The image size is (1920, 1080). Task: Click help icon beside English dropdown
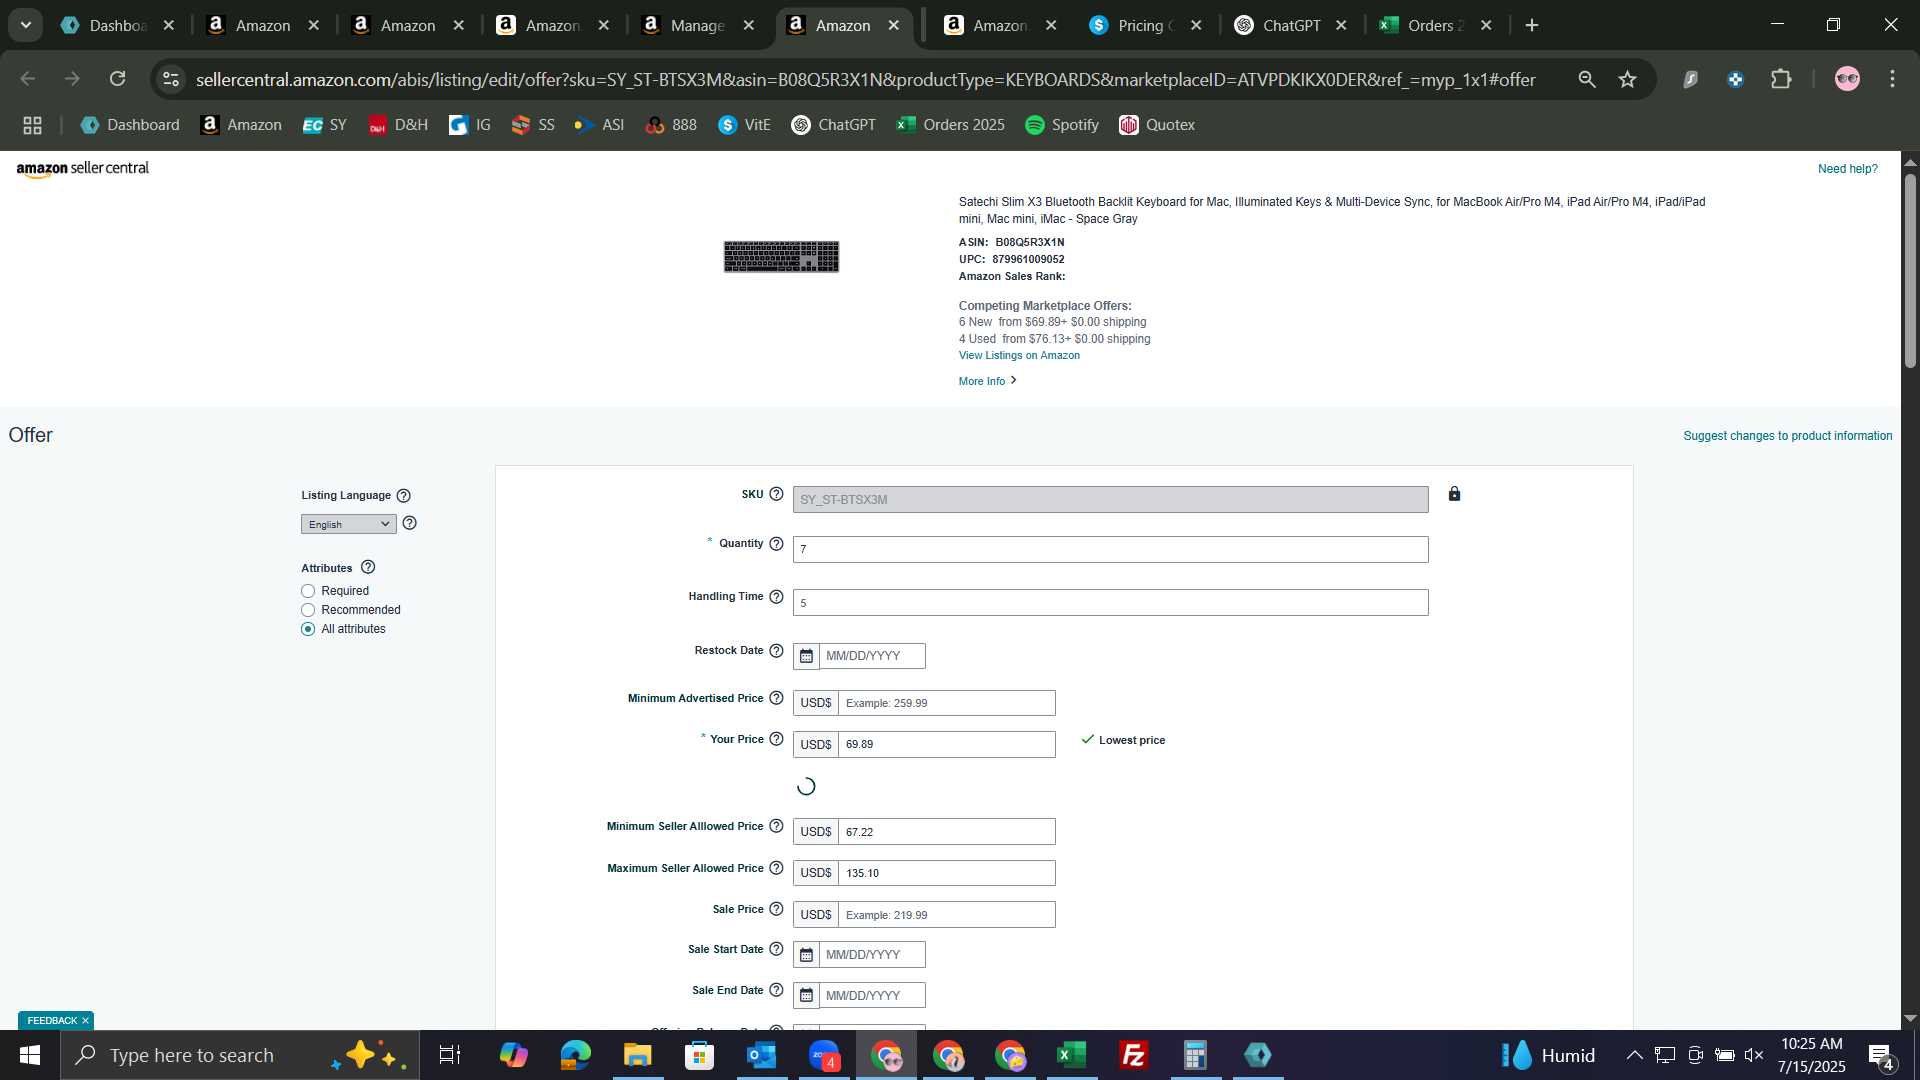(x=410, y=523)
